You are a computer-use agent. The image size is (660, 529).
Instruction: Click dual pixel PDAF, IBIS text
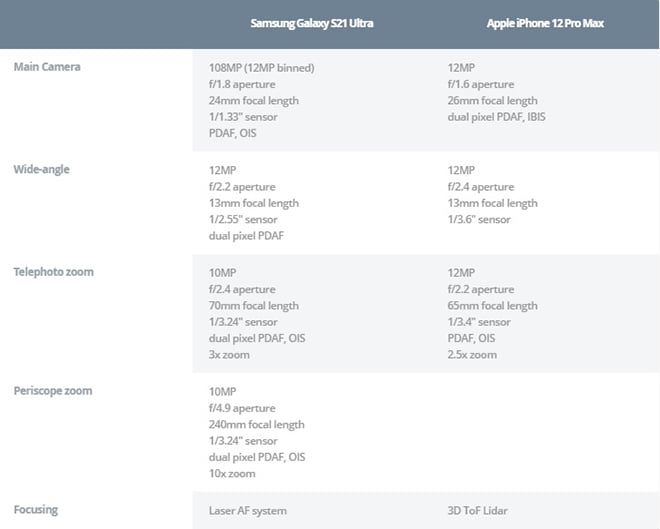[496, 117]
